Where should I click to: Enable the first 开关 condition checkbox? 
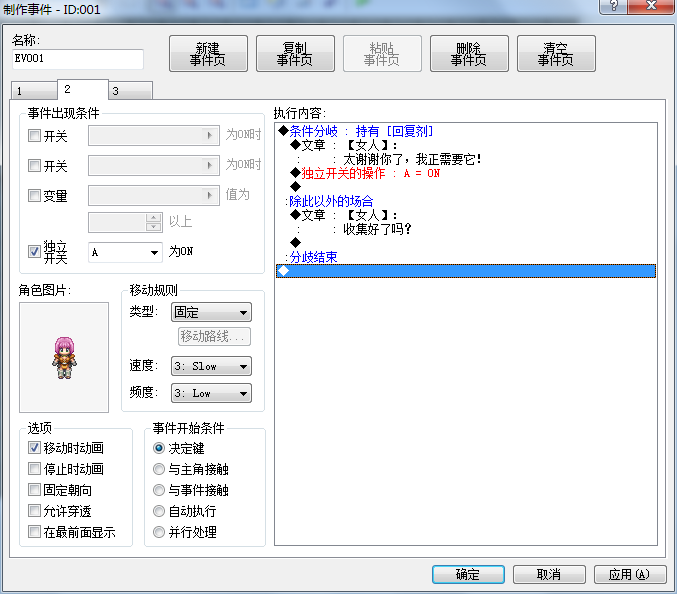pyautogui.click(x=34, y=136)
